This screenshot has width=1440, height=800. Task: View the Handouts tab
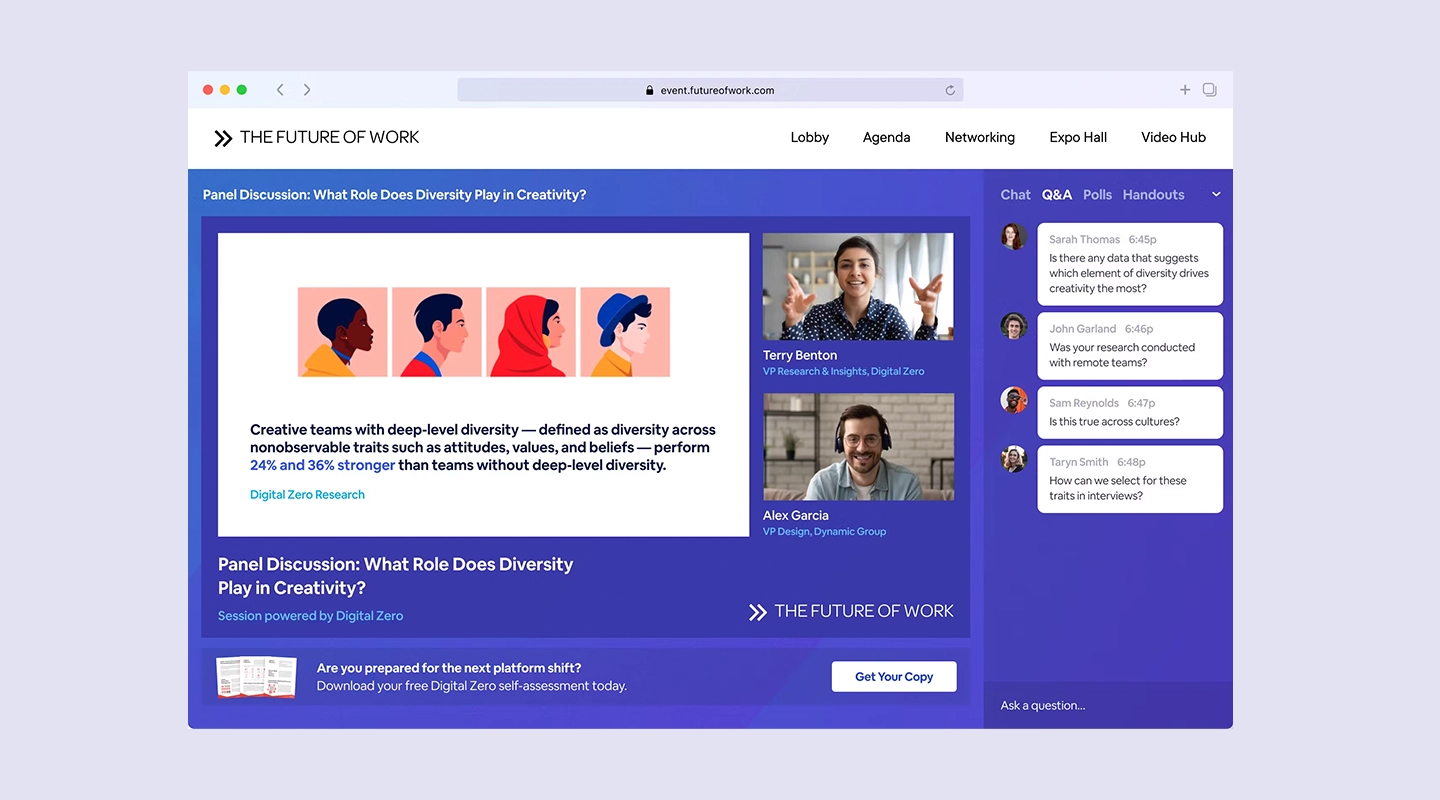(1152, 194)
